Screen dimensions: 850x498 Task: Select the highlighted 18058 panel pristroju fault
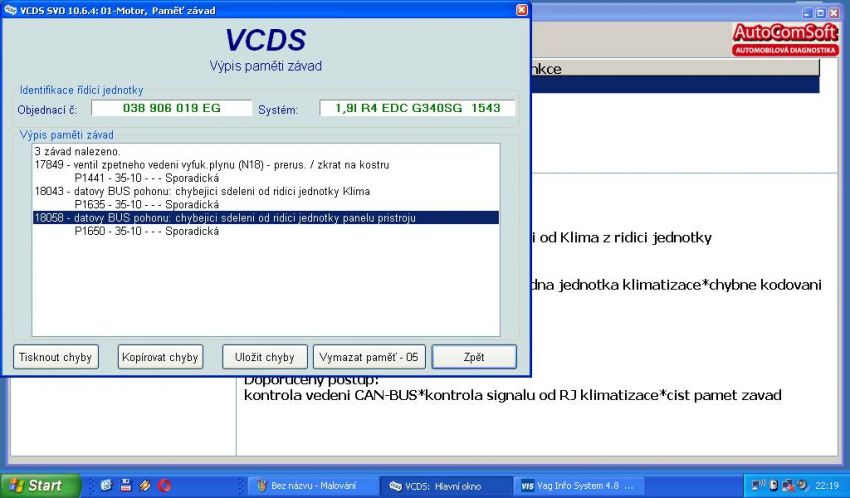(x=266, y=218)
